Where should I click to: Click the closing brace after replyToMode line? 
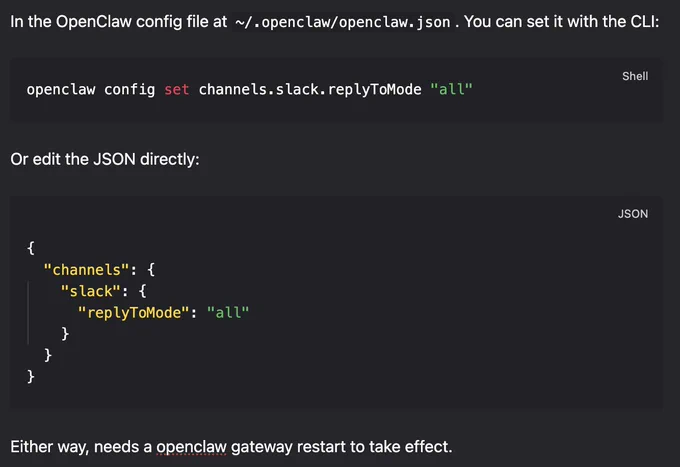pos(65,334)
